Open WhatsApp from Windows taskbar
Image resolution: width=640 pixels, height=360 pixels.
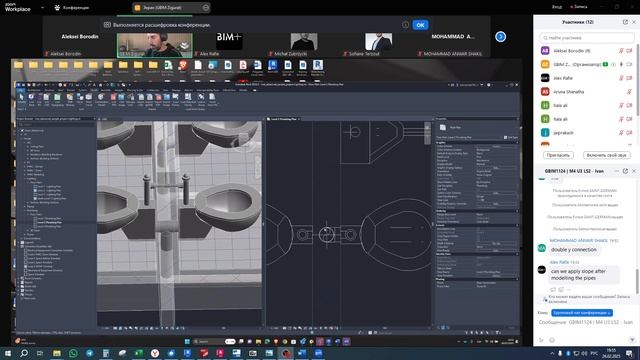(73, 353)
